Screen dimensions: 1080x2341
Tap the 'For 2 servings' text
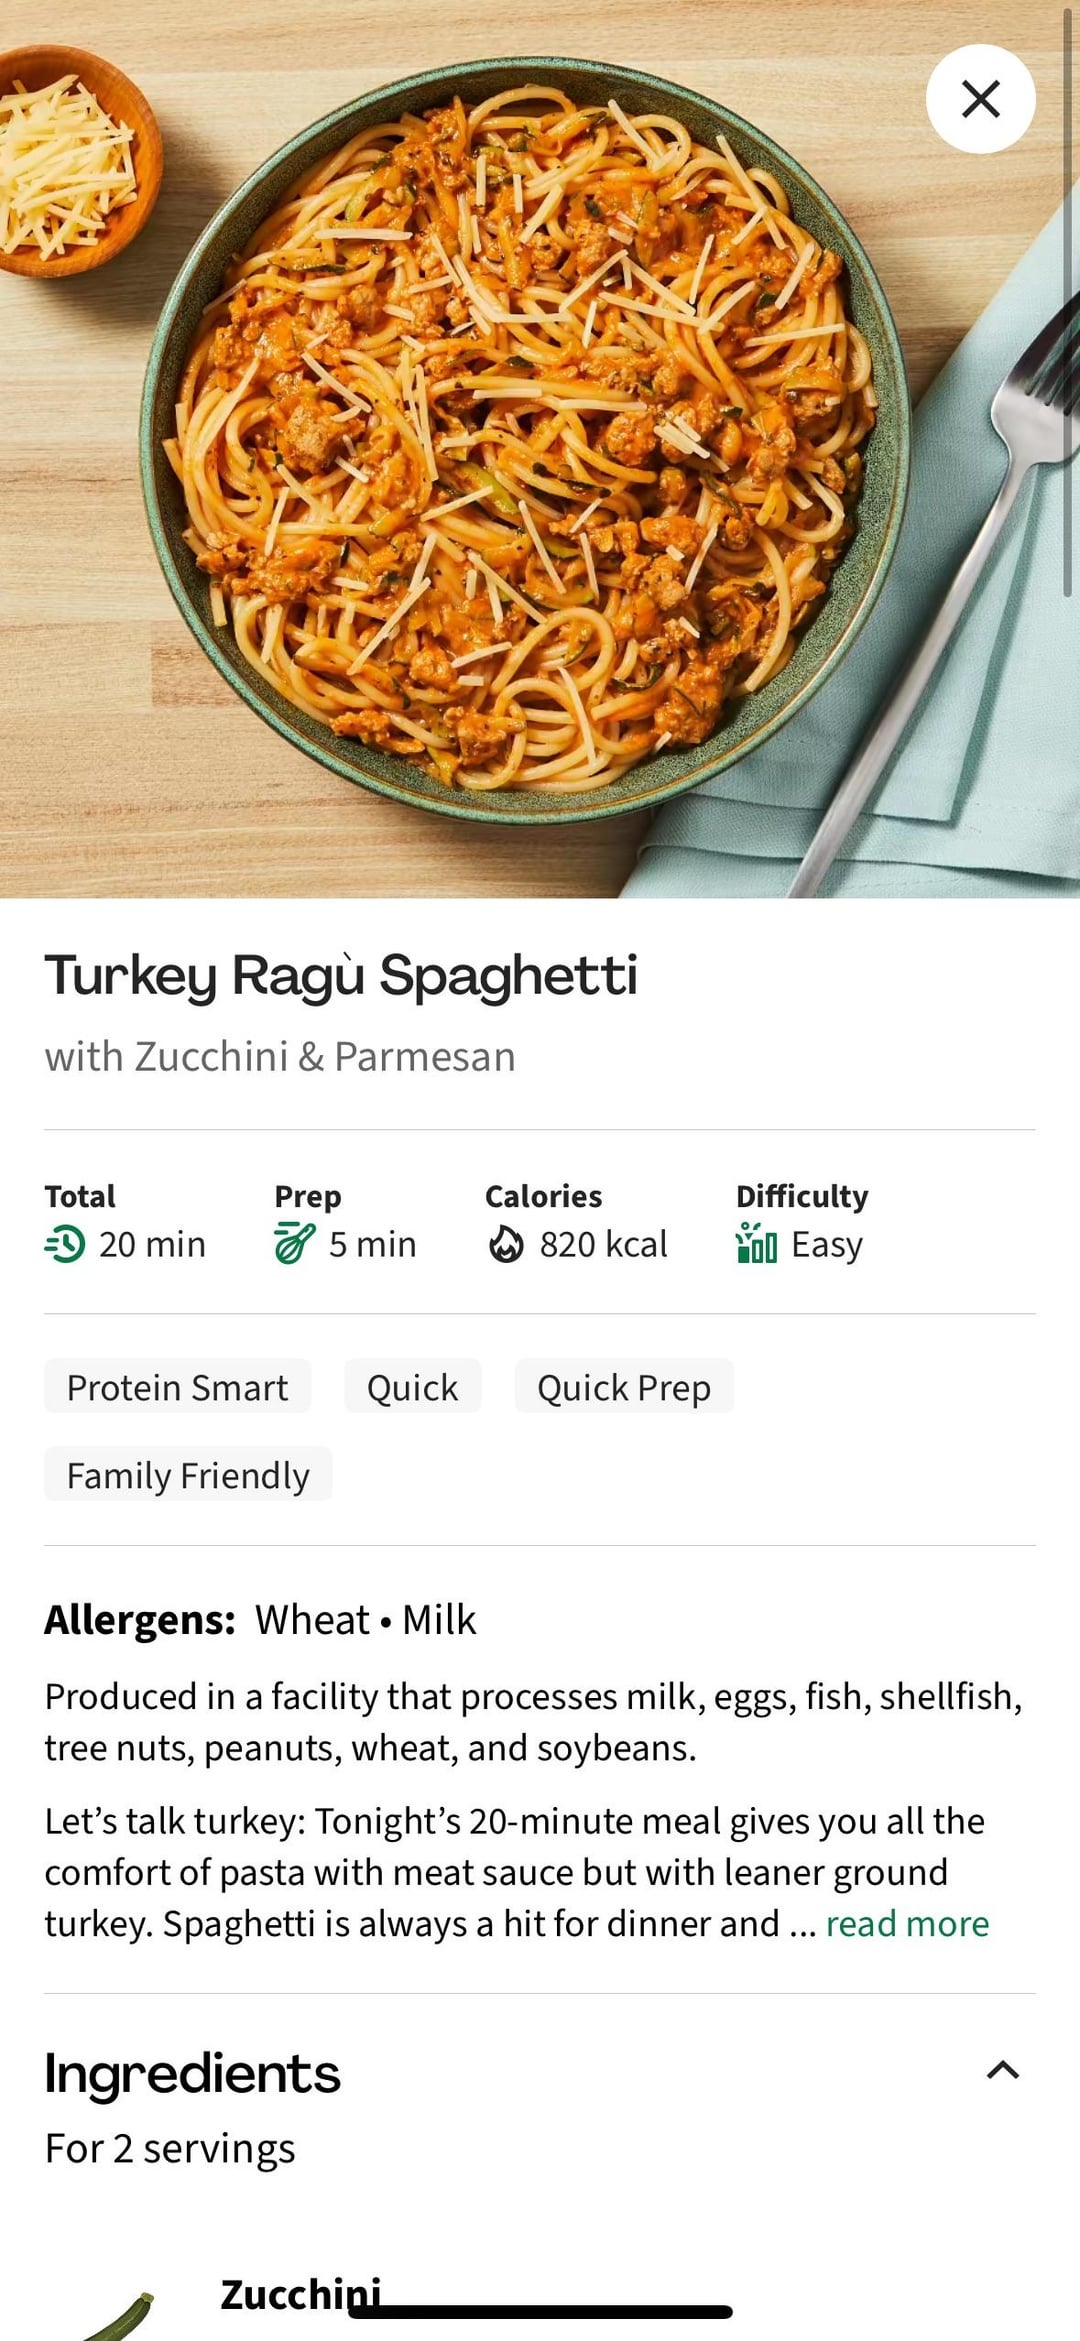[x=170, y=2149]
